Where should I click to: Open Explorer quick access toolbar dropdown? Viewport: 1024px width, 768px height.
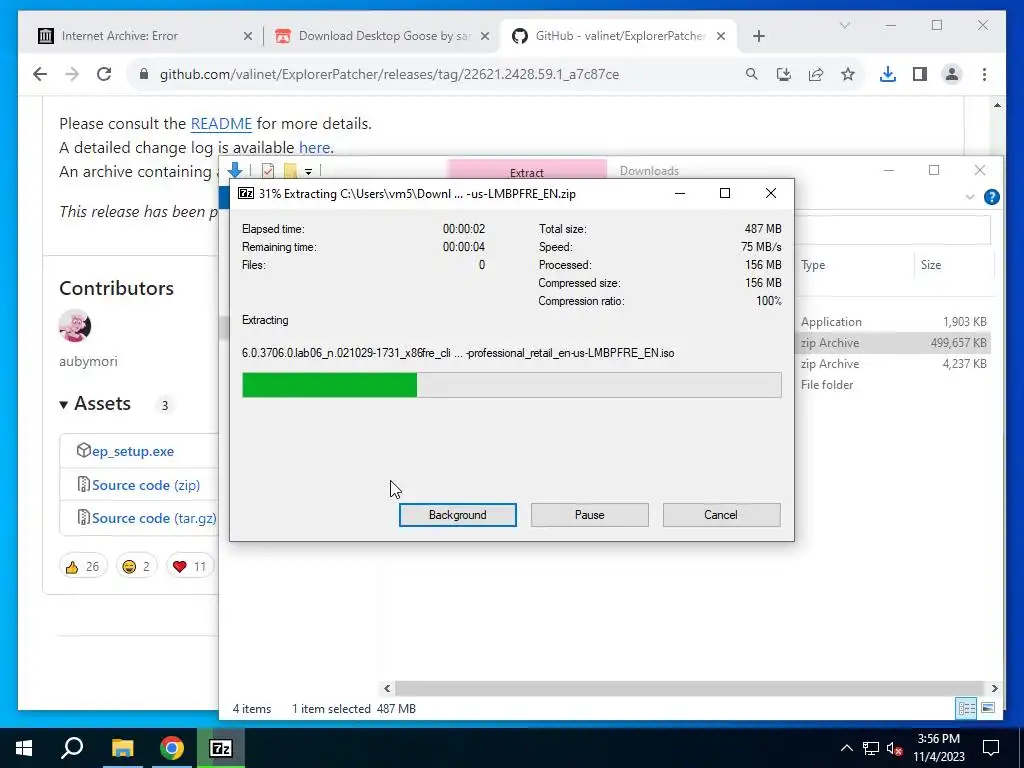(308, 171)
